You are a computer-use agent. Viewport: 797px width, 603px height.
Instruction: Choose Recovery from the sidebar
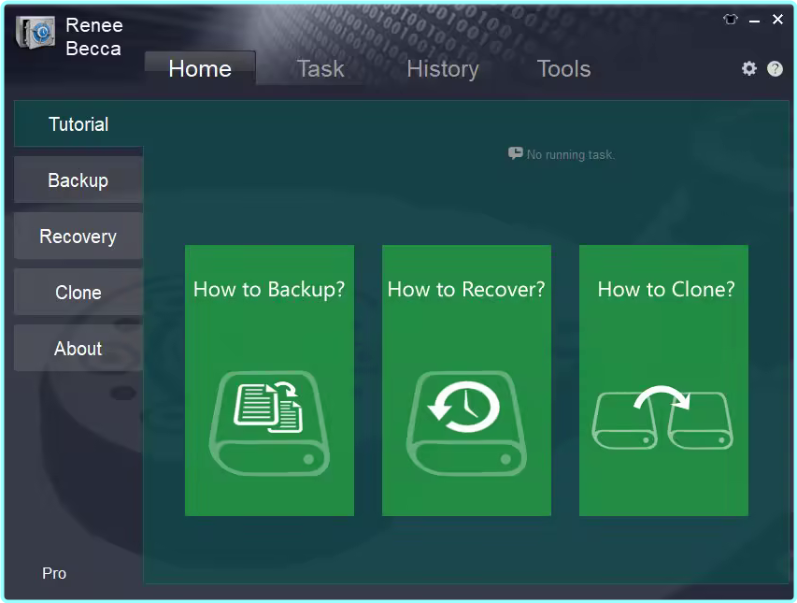click(78, 237)
